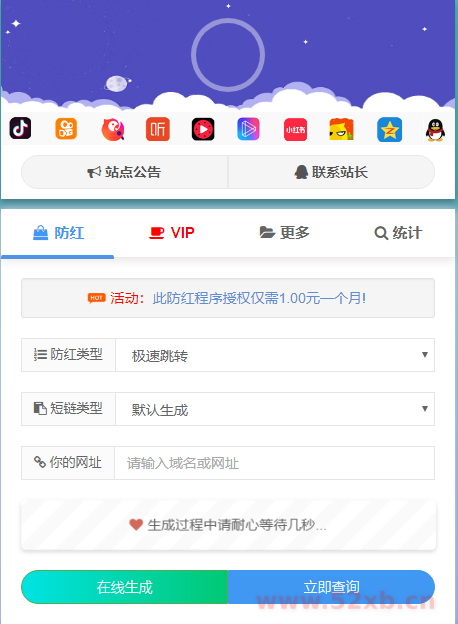
Task: Click the TikTok (Douyin) app icon
Action: click(x=20, y=129)
